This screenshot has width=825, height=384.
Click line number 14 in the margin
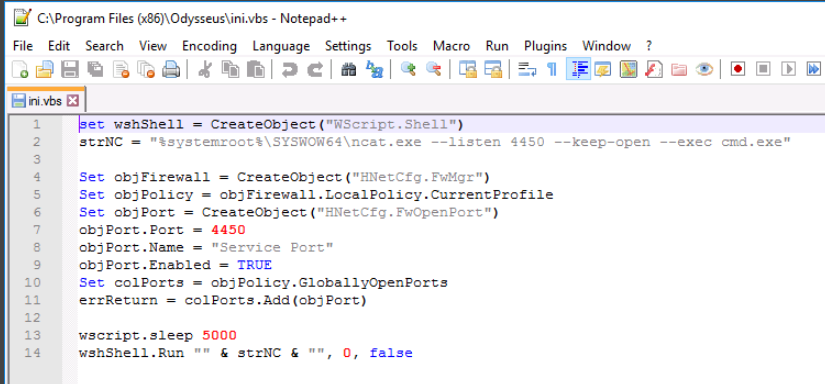32,353
